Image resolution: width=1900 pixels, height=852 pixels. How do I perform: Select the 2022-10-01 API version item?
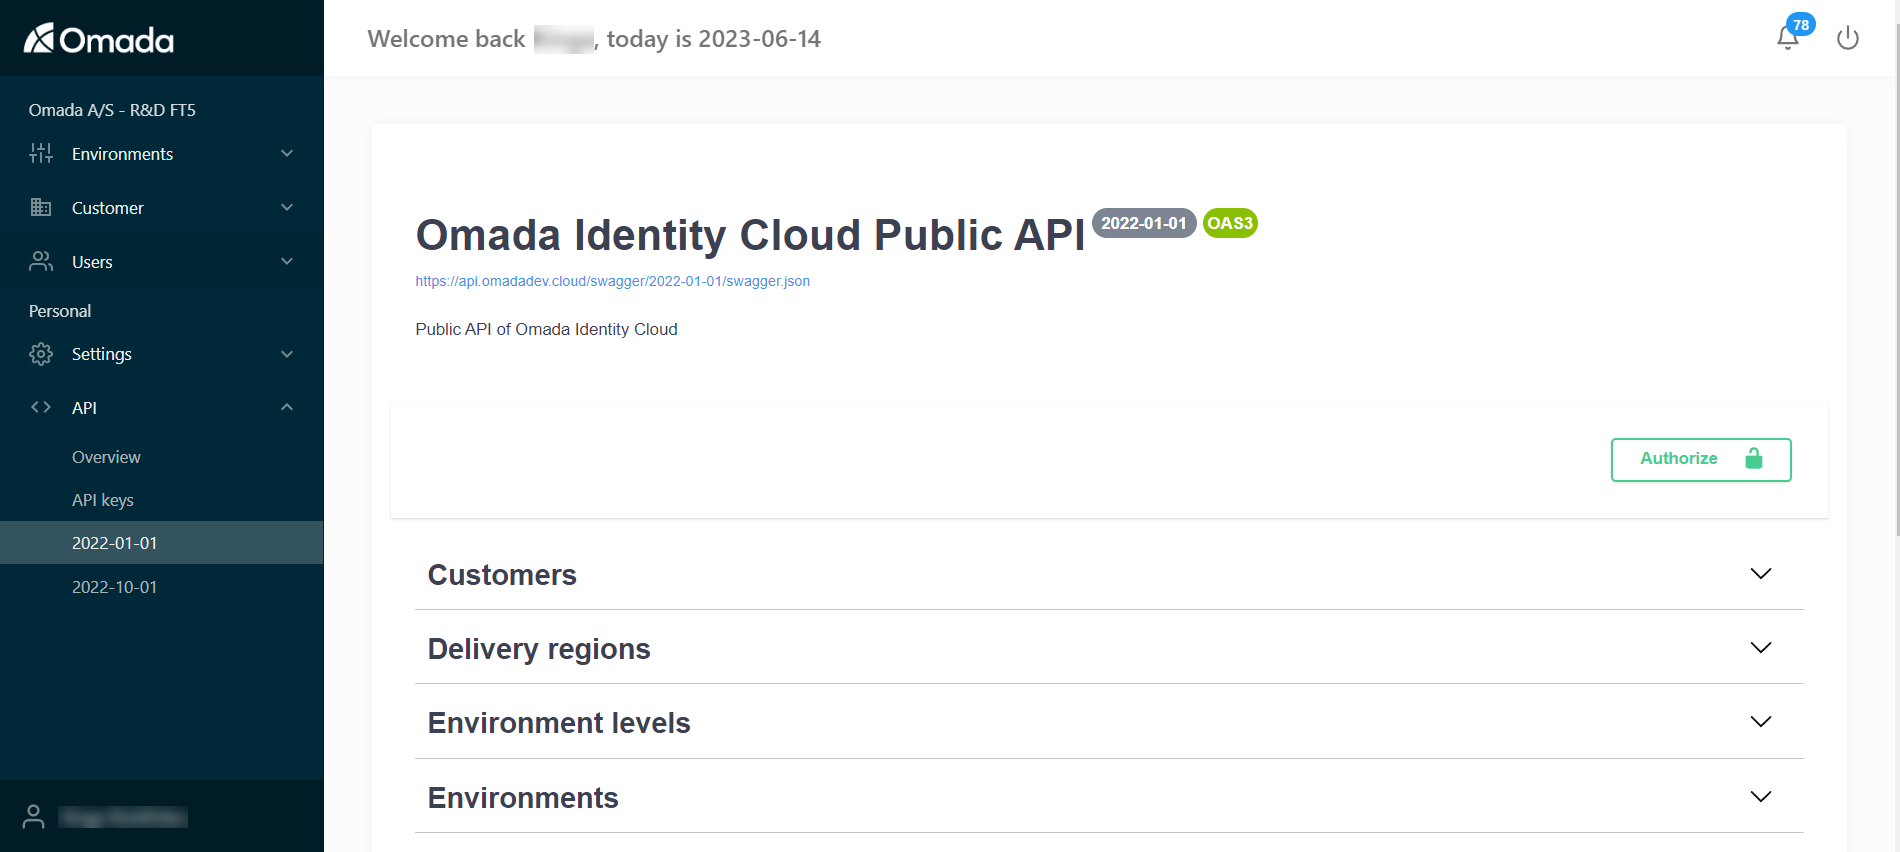point(161,587)
